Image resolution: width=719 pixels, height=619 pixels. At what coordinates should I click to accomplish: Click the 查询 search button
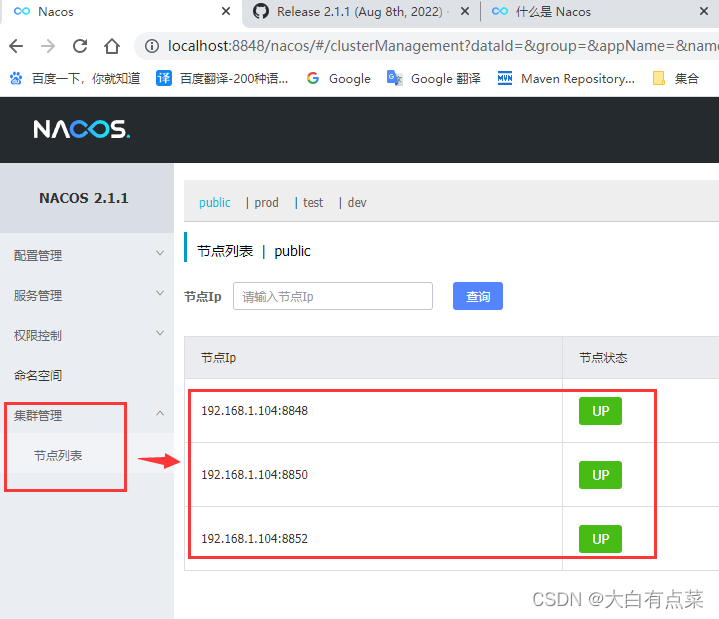click(x=478, y=296)
